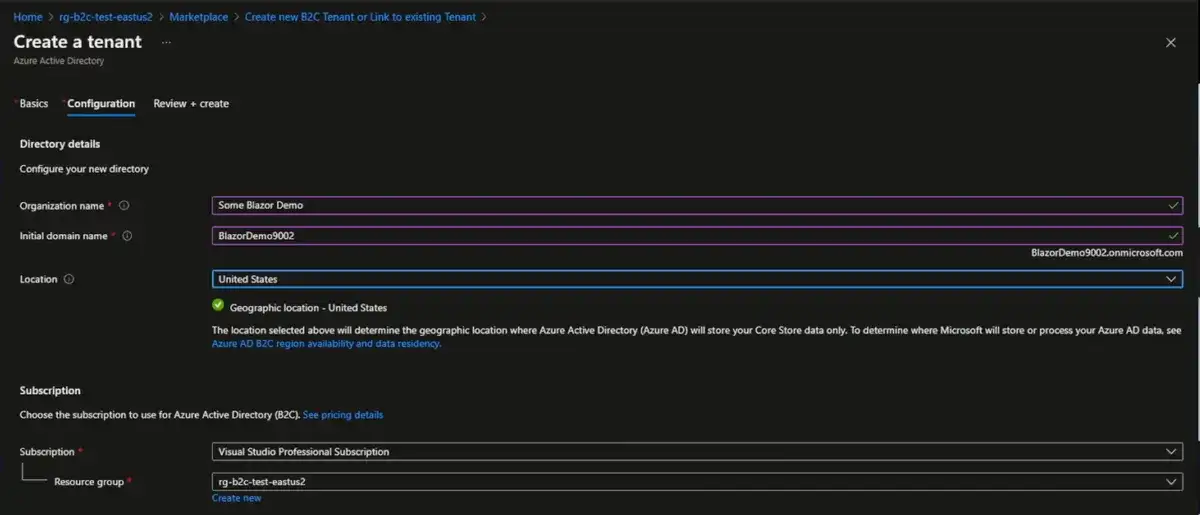Image resolution: width=1200 pixels, height=515 pixels.
Task: Click the ellipsis next to Create a tenant
Action: coord(166,42)
